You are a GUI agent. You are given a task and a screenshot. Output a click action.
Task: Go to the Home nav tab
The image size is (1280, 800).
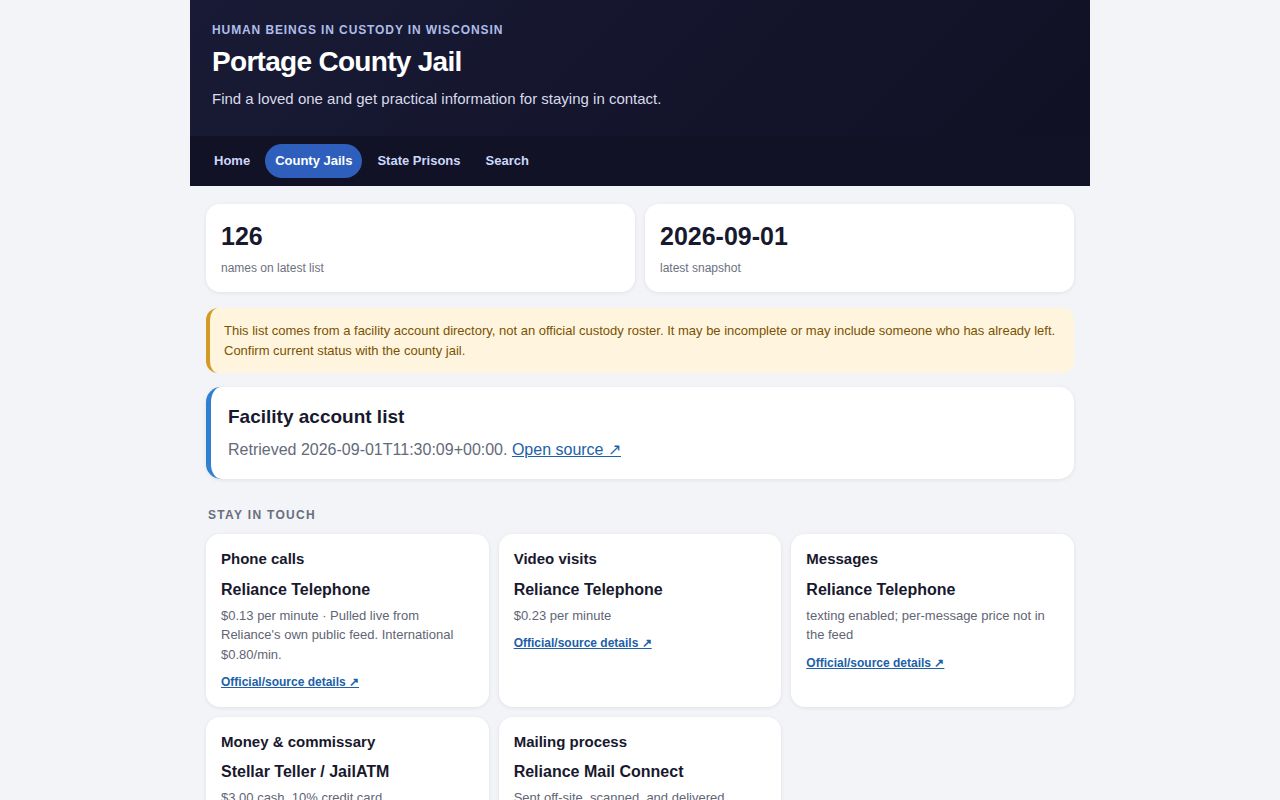[232, 161]
